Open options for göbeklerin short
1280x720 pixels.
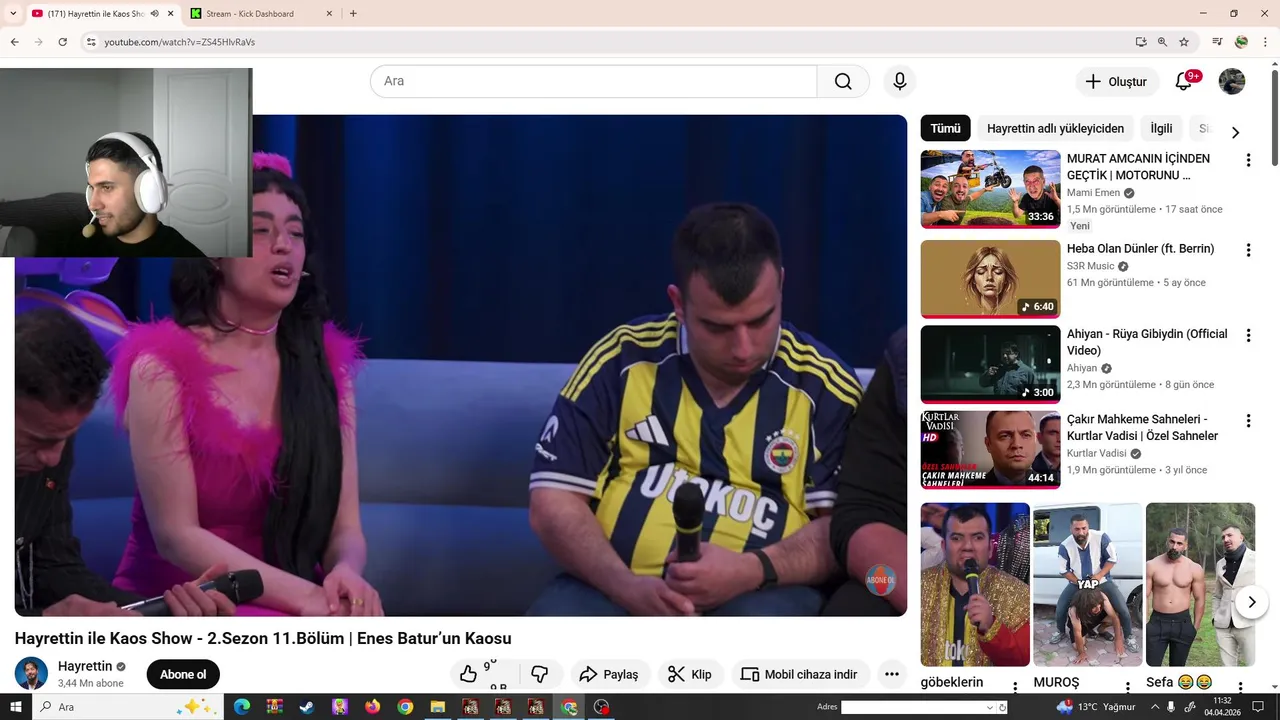coord(1015,687)
